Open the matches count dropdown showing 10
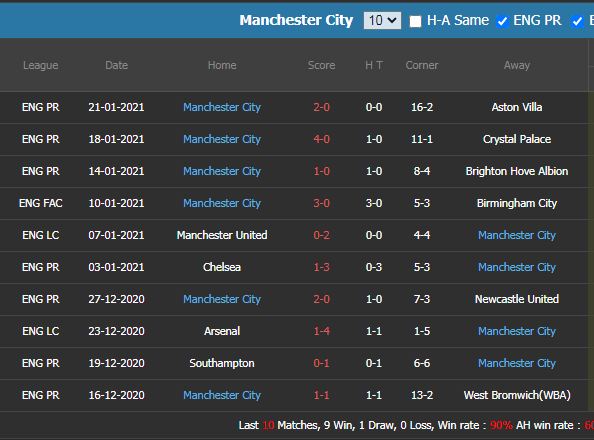The image size is (594, 440). 382,20
